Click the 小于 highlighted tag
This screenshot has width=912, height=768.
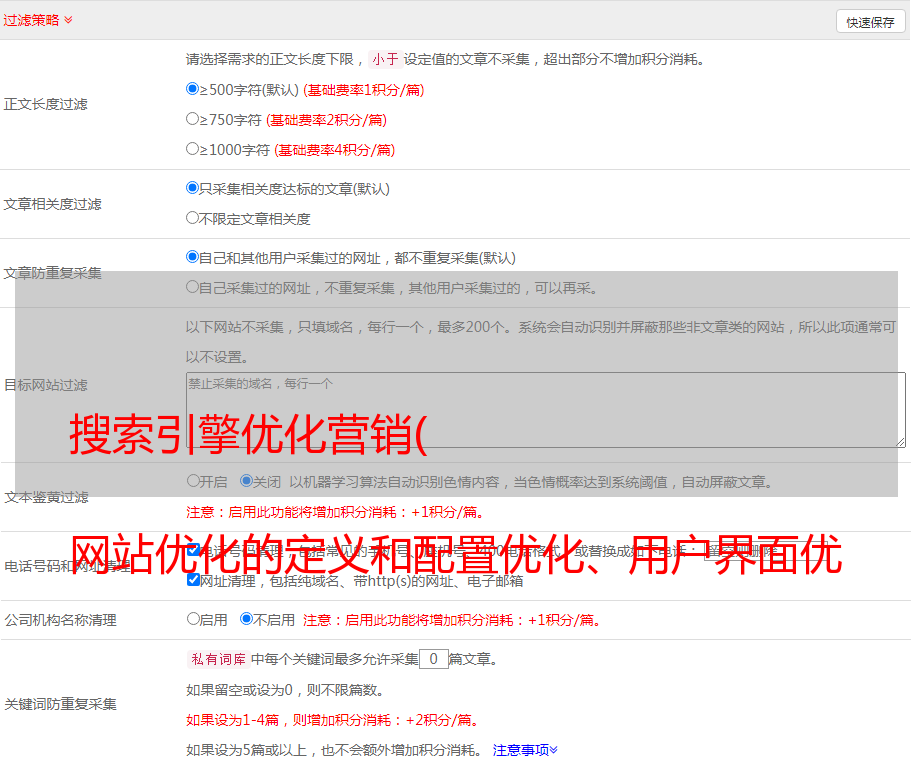pyautogui.click(x=386, y=59)
